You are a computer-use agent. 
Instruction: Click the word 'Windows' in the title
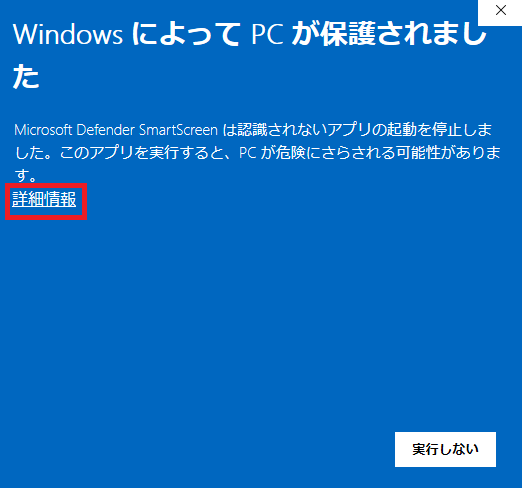tap(68, 35)
